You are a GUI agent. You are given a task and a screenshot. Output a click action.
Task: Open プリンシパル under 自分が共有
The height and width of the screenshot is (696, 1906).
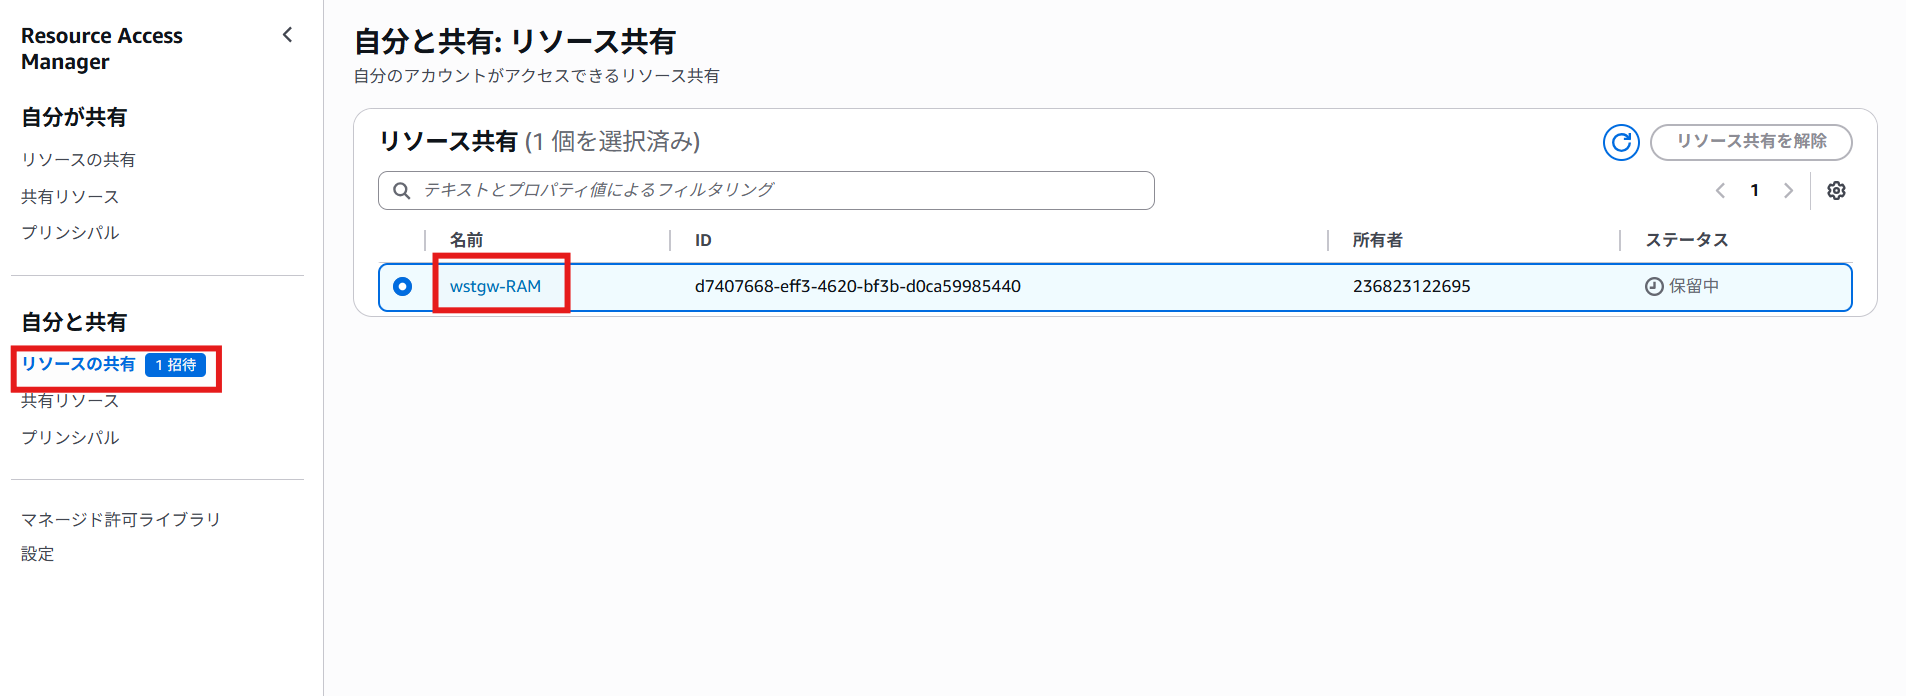(70, 232)
